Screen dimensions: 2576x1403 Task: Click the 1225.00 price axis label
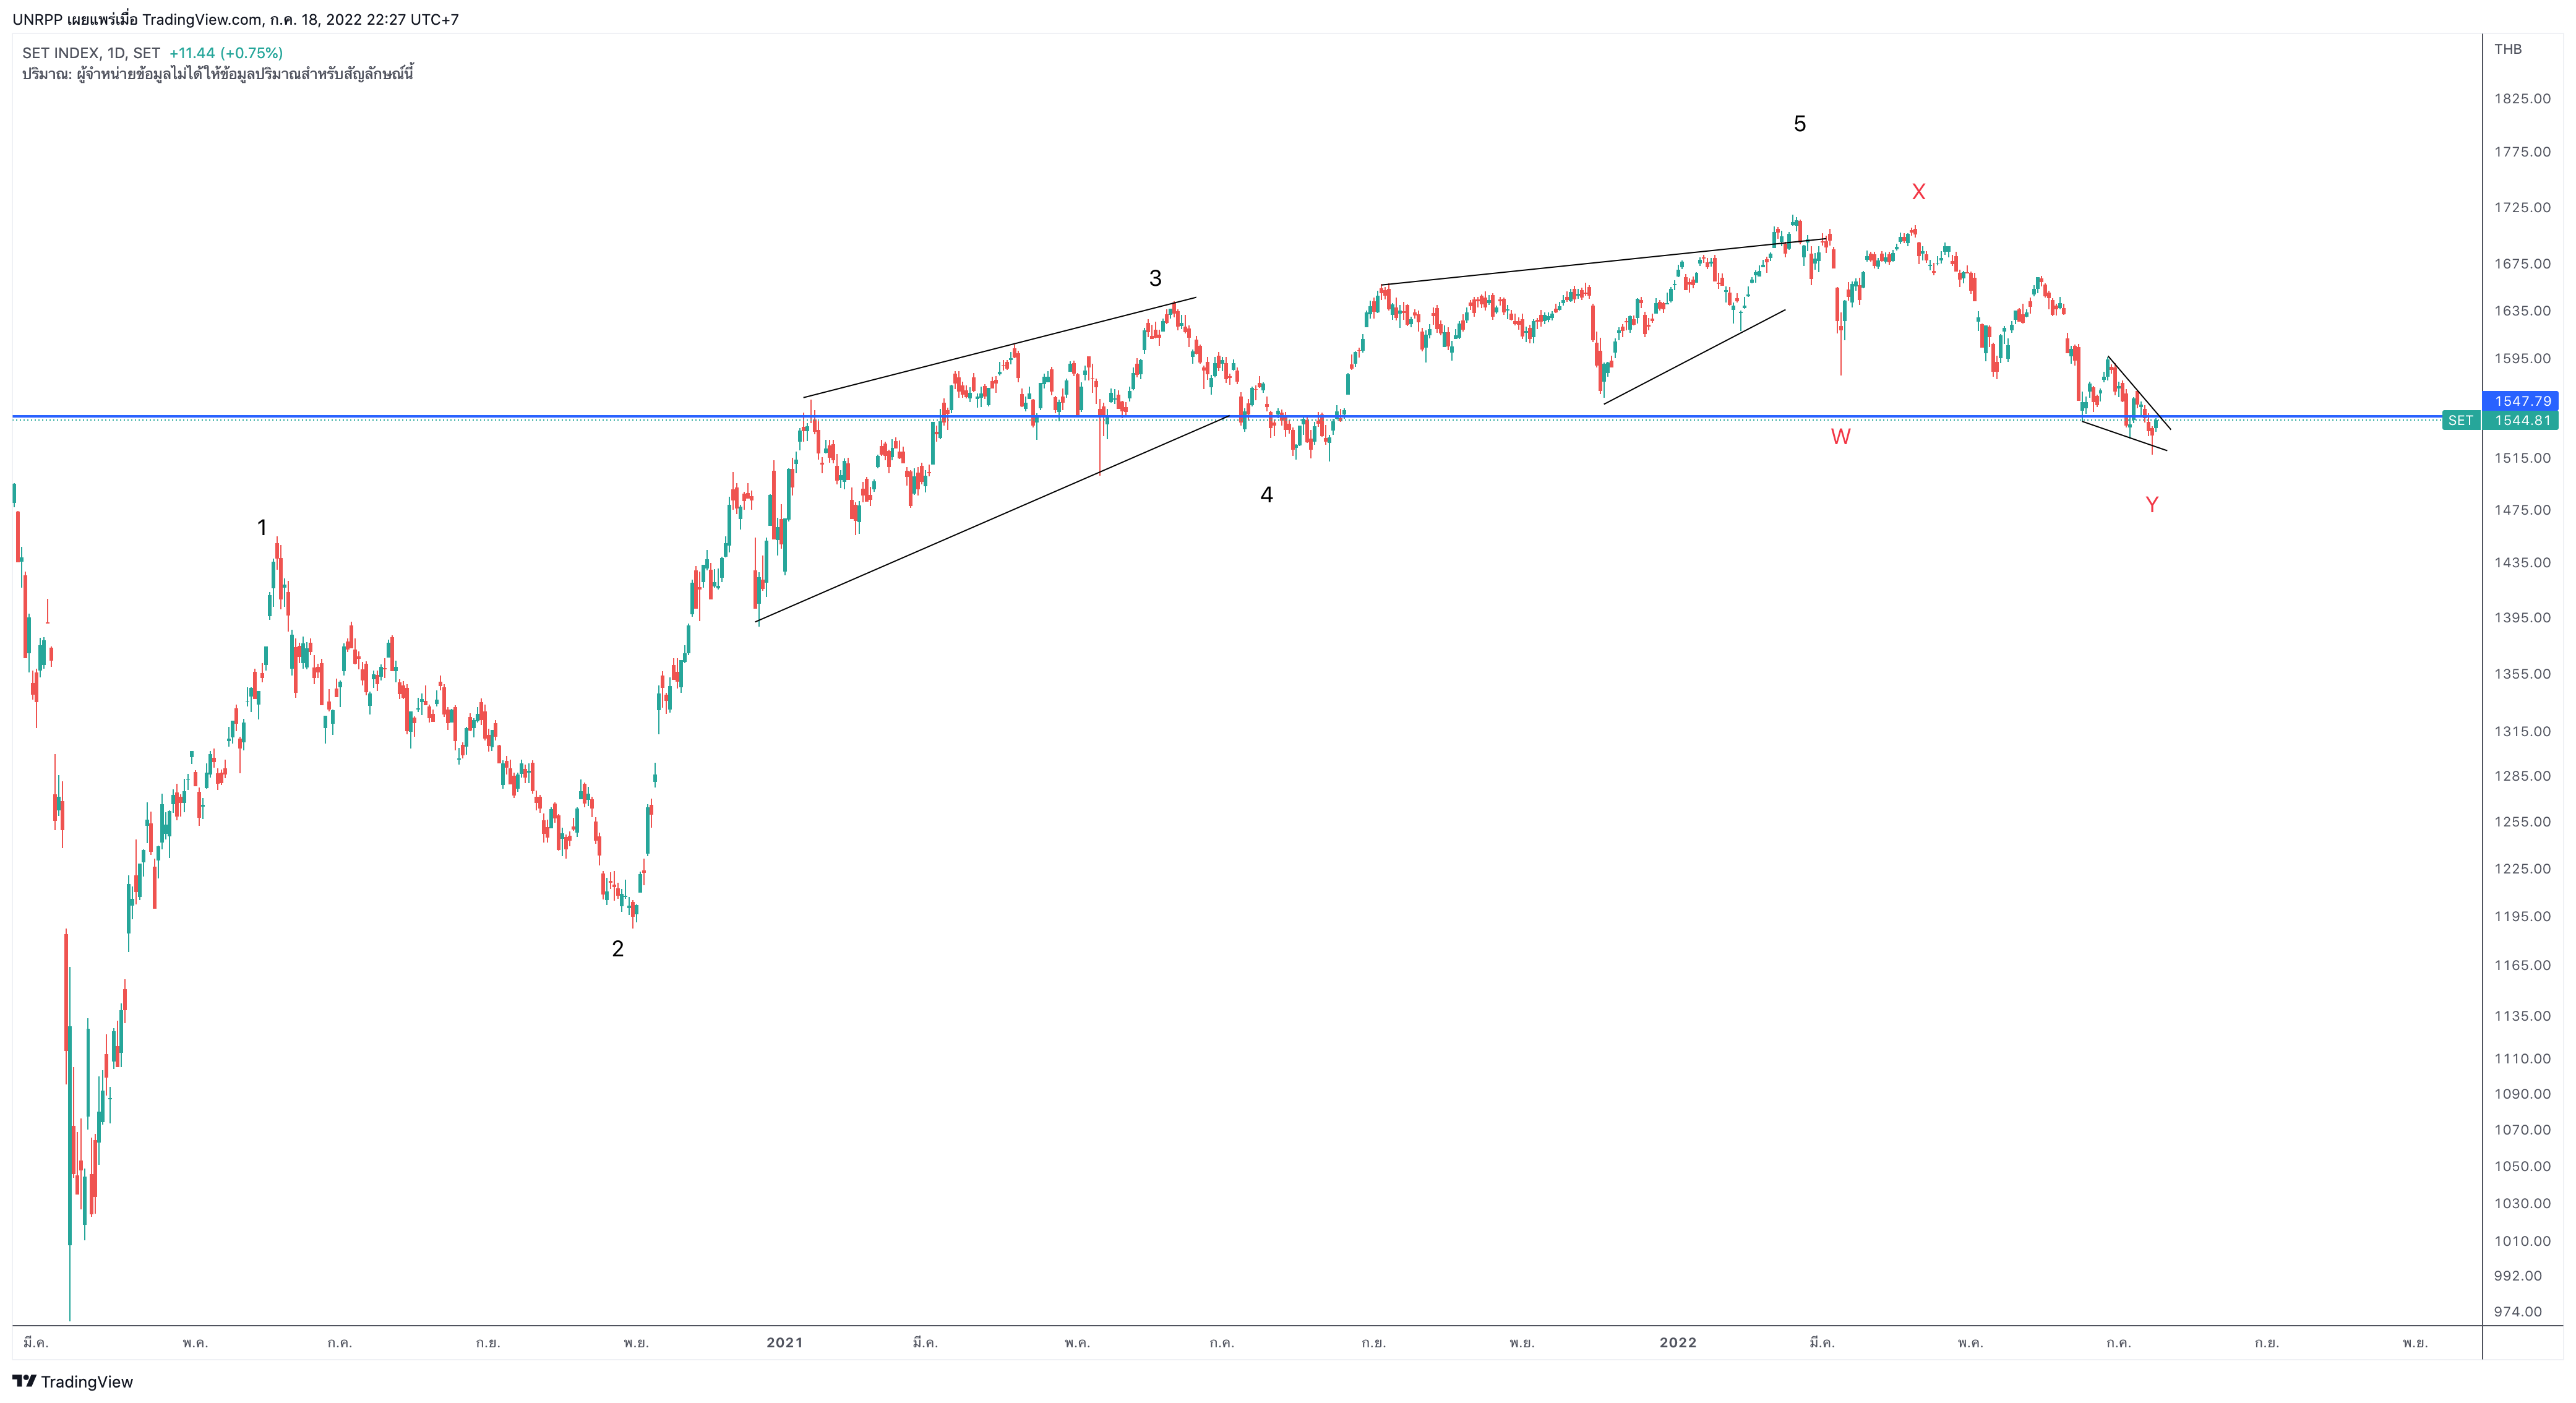[x=2522, y=868]
